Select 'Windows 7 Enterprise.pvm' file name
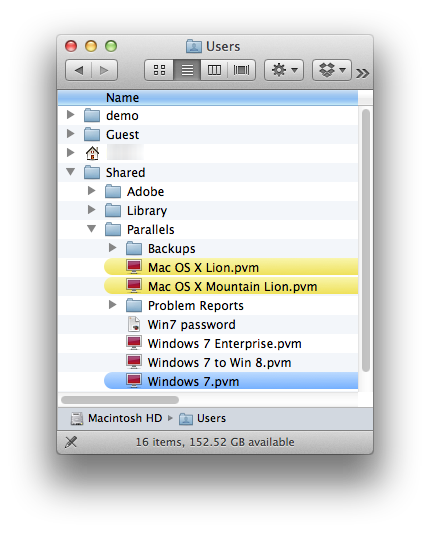Viewport: 430px width, 533px height. point(225,344)
